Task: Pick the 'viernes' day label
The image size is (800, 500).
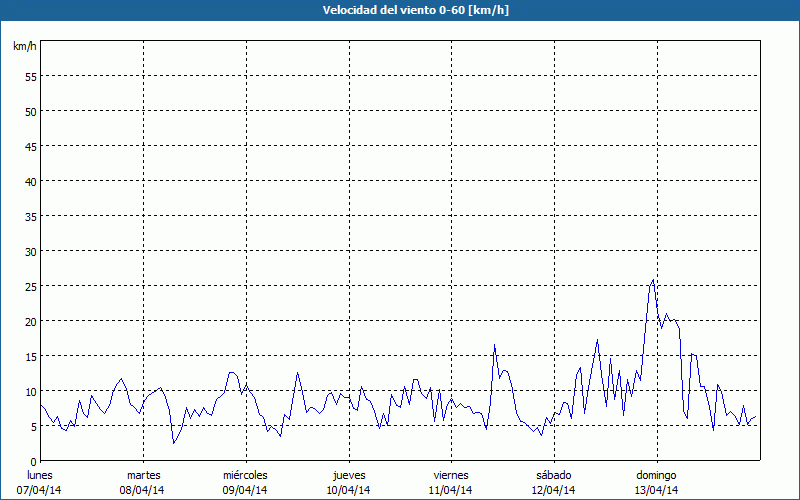Action: click(x=451, y=474)
